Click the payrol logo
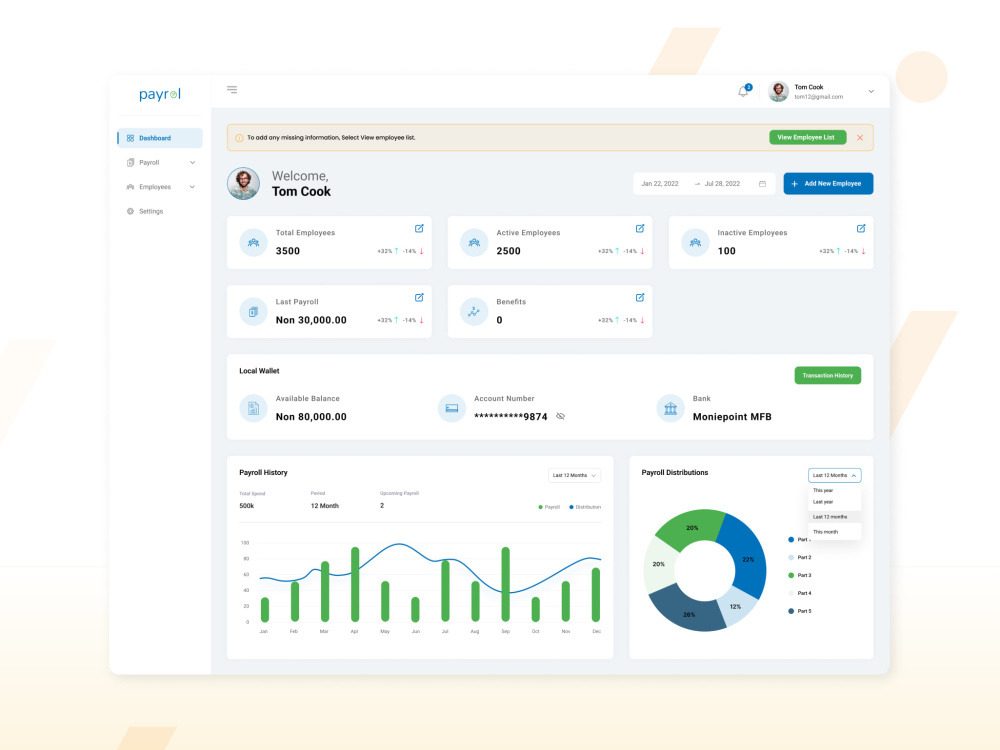Image resolution: width=1000 pixels, height=750 pixels. pyautogui.click(x=160, y=94)
